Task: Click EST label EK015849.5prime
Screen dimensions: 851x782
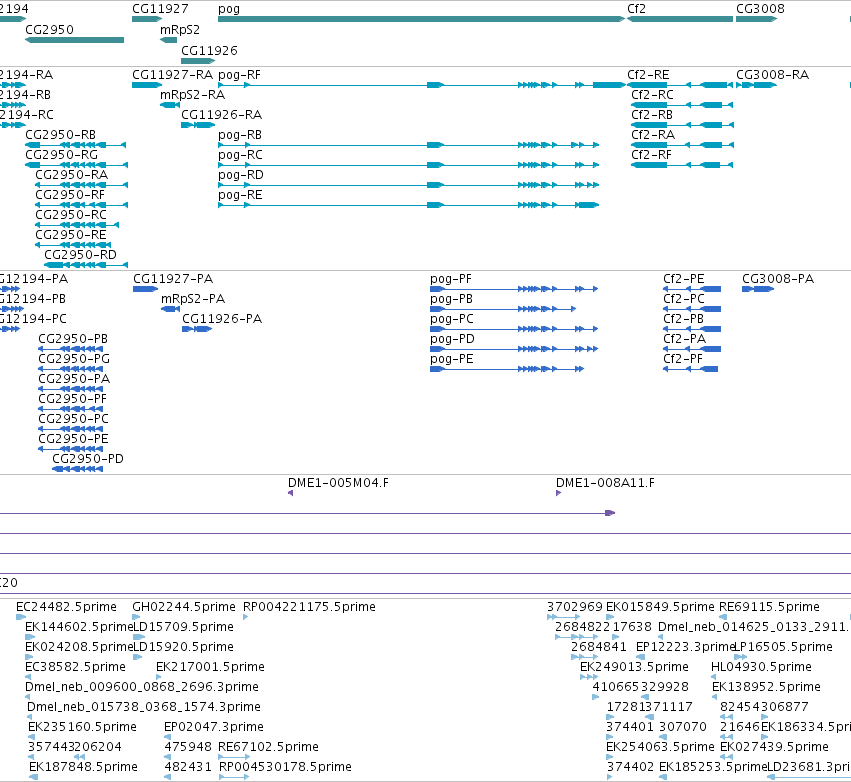Action: tap(660, 607)
